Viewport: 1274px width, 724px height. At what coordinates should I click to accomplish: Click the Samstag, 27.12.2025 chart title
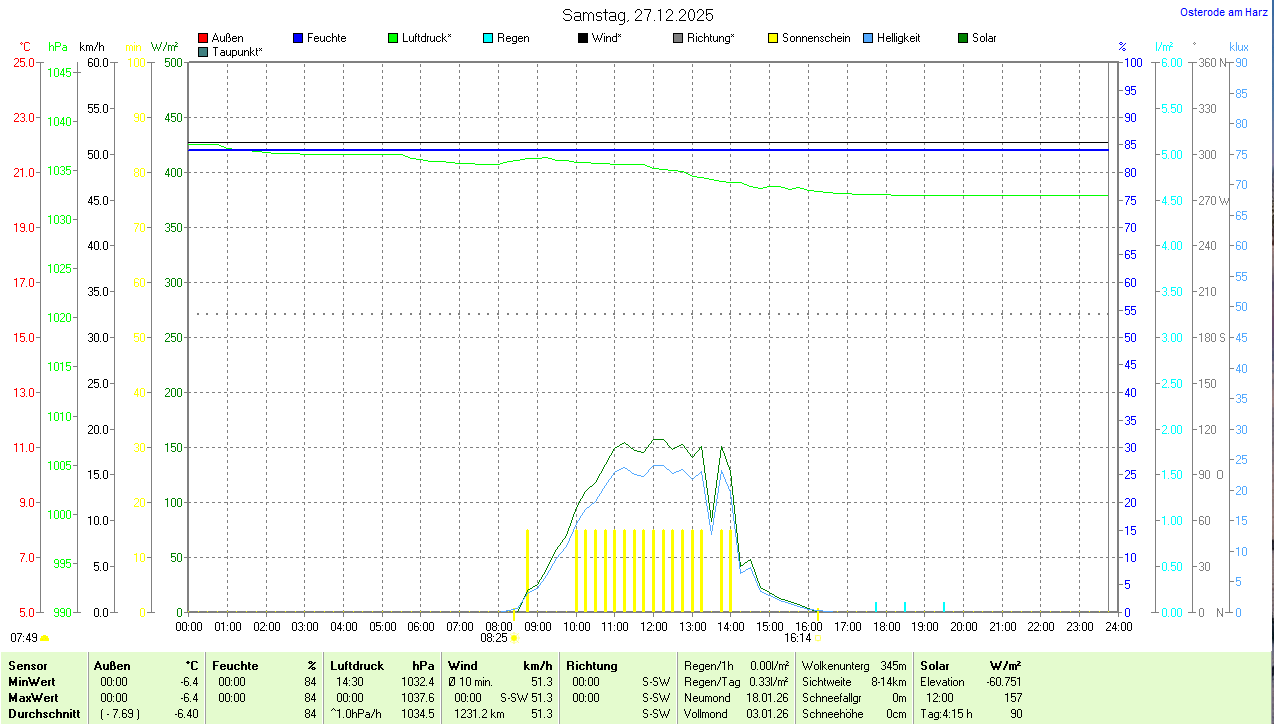point(637,15)
